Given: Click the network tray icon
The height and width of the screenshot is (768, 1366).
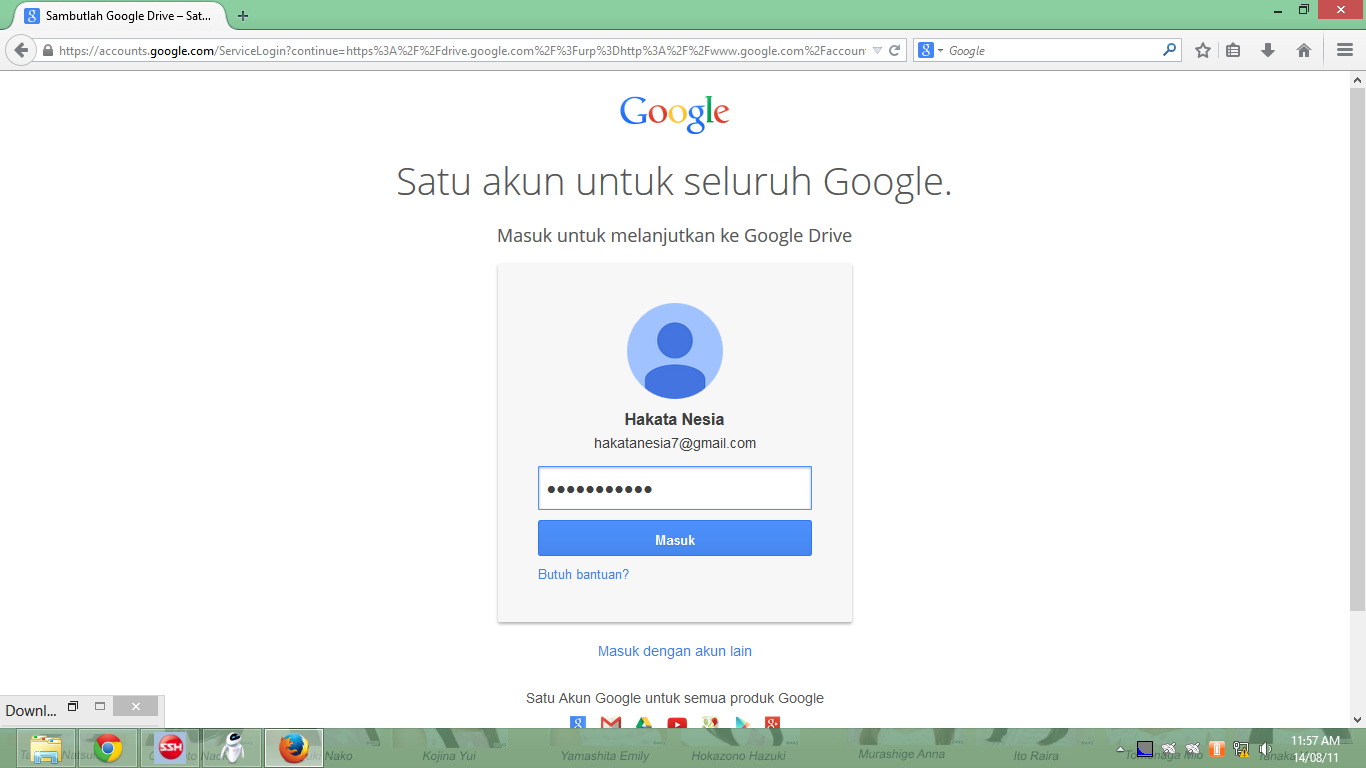Looking at the screenshot, I should click(1241, 748).
